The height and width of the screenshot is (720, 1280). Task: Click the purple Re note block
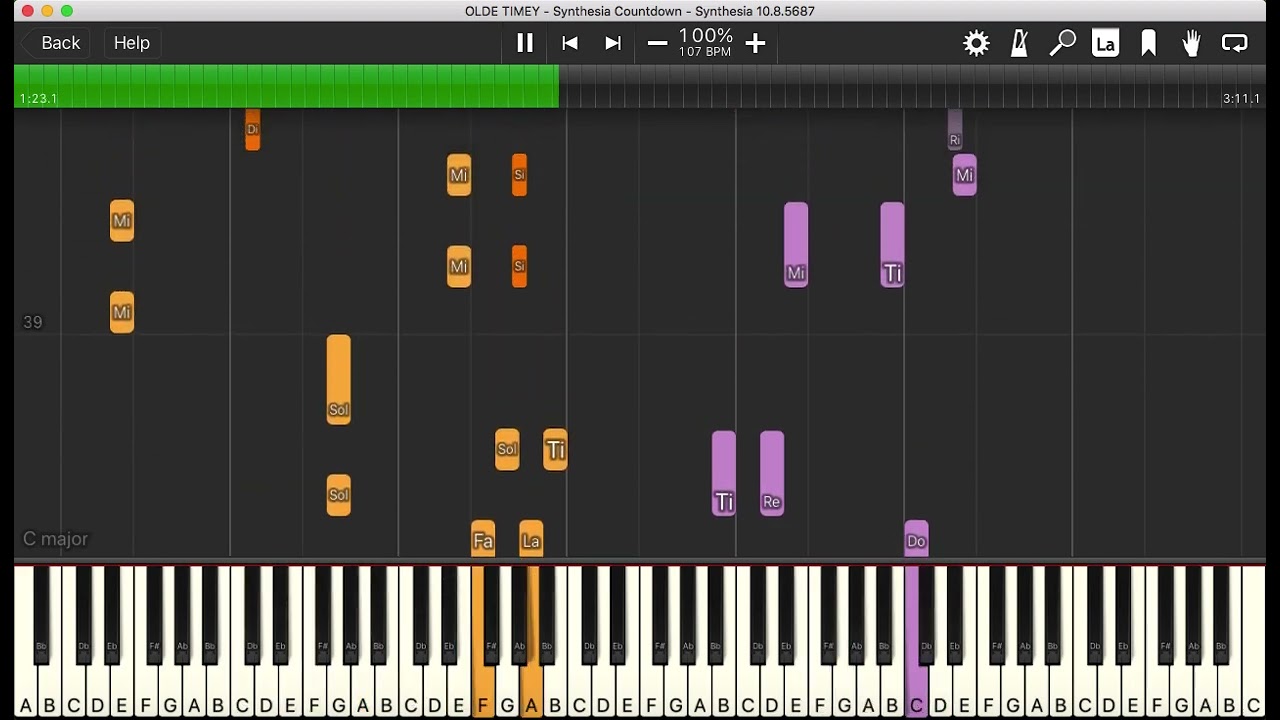click(x=772, y=473)
